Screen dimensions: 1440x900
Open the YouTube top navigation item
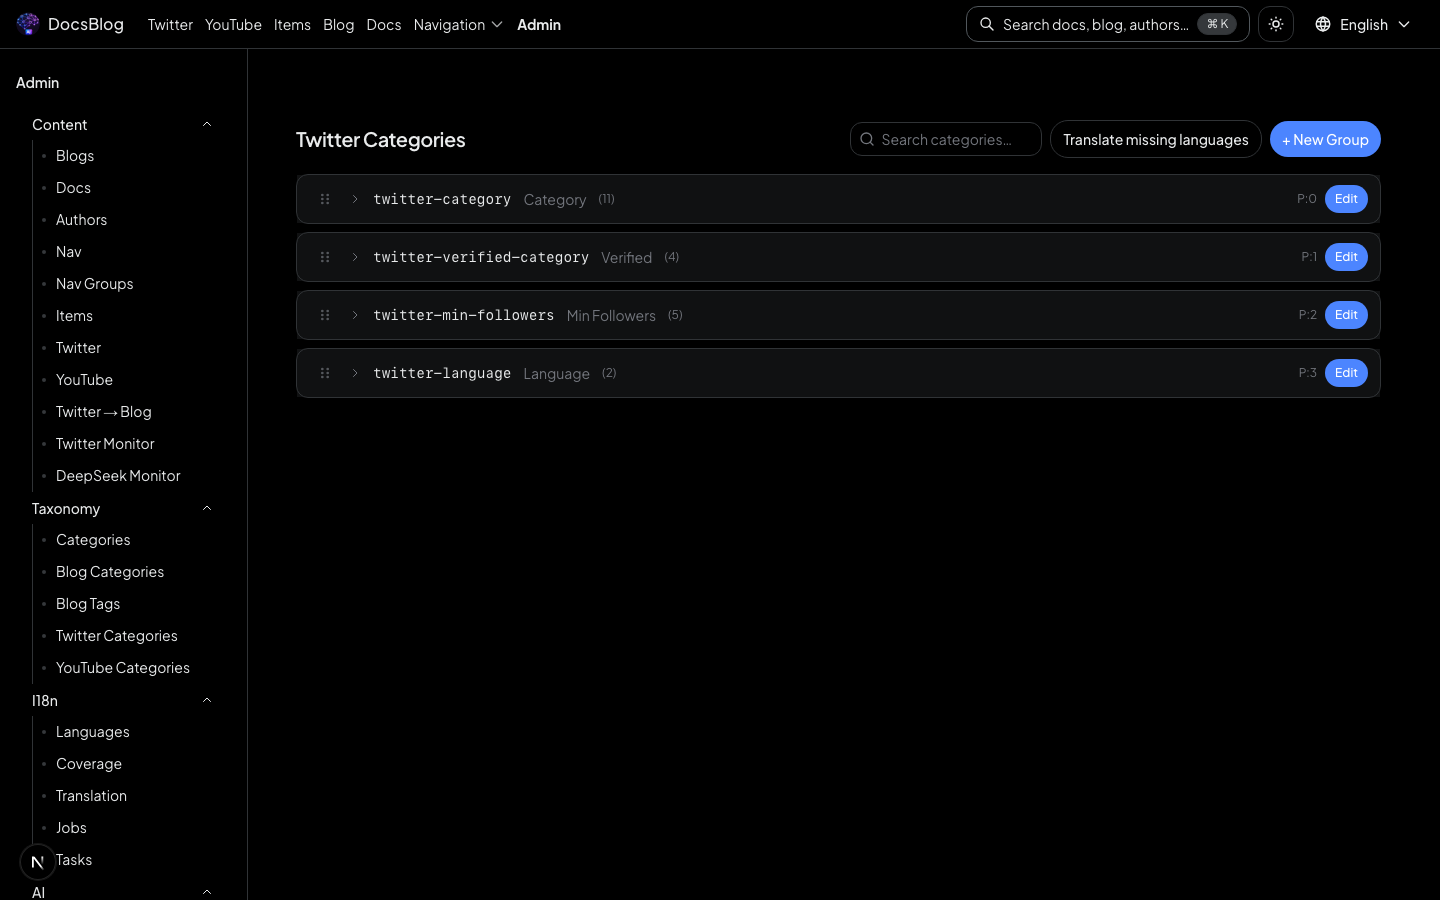pyautogui.click(x=233, y=24)
